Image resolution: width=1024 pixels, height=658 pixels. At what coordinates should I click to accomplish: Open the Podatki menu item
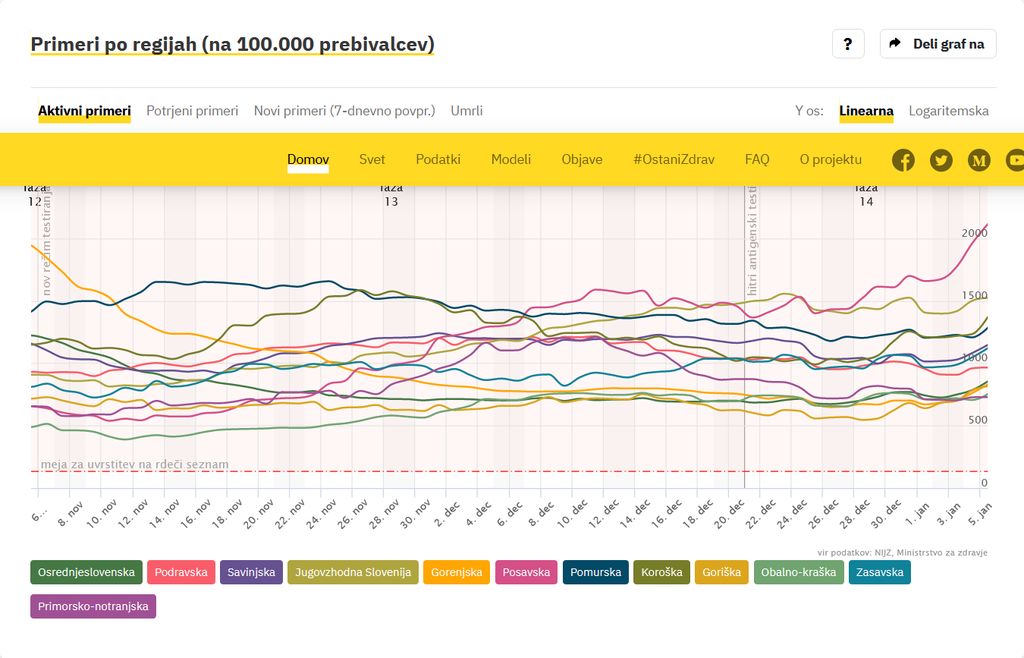click(x=438, y=160)
